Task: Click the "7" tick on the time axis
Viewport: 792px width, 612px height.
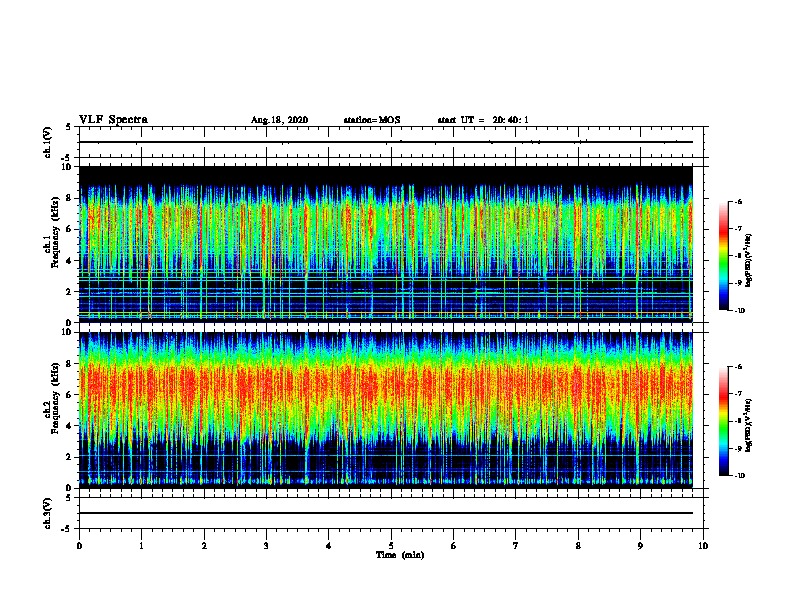Action: click(516, 545)
